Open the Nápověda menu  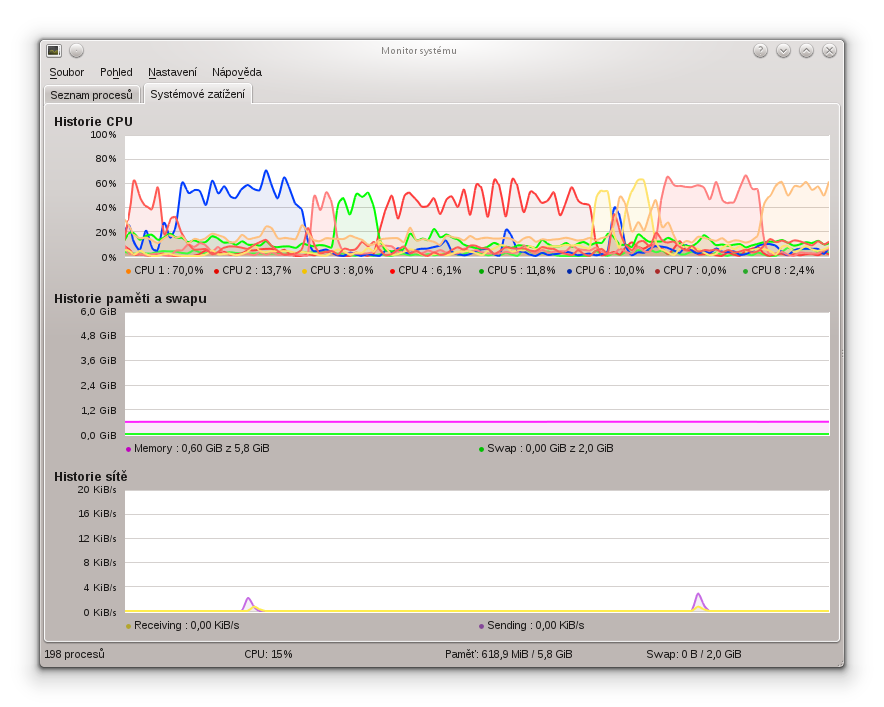(237, 72)
